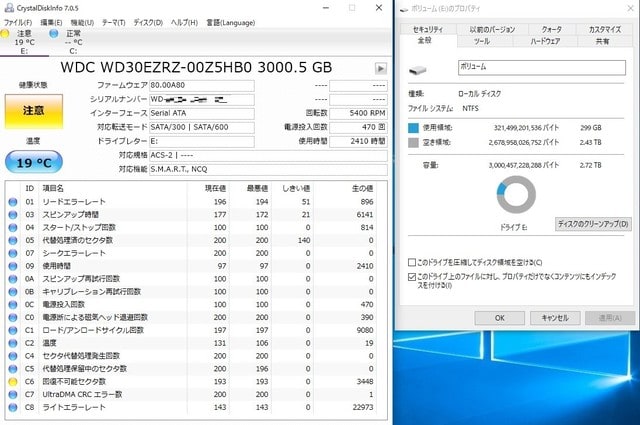
Task: Select the C: drive good status icon
Action: (x=53, y=34)
